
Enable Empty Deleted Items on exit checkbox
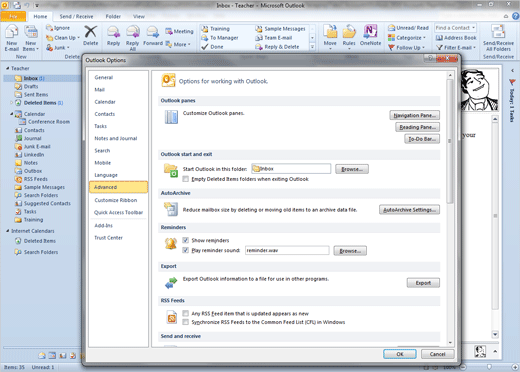[x=185, y=179]
